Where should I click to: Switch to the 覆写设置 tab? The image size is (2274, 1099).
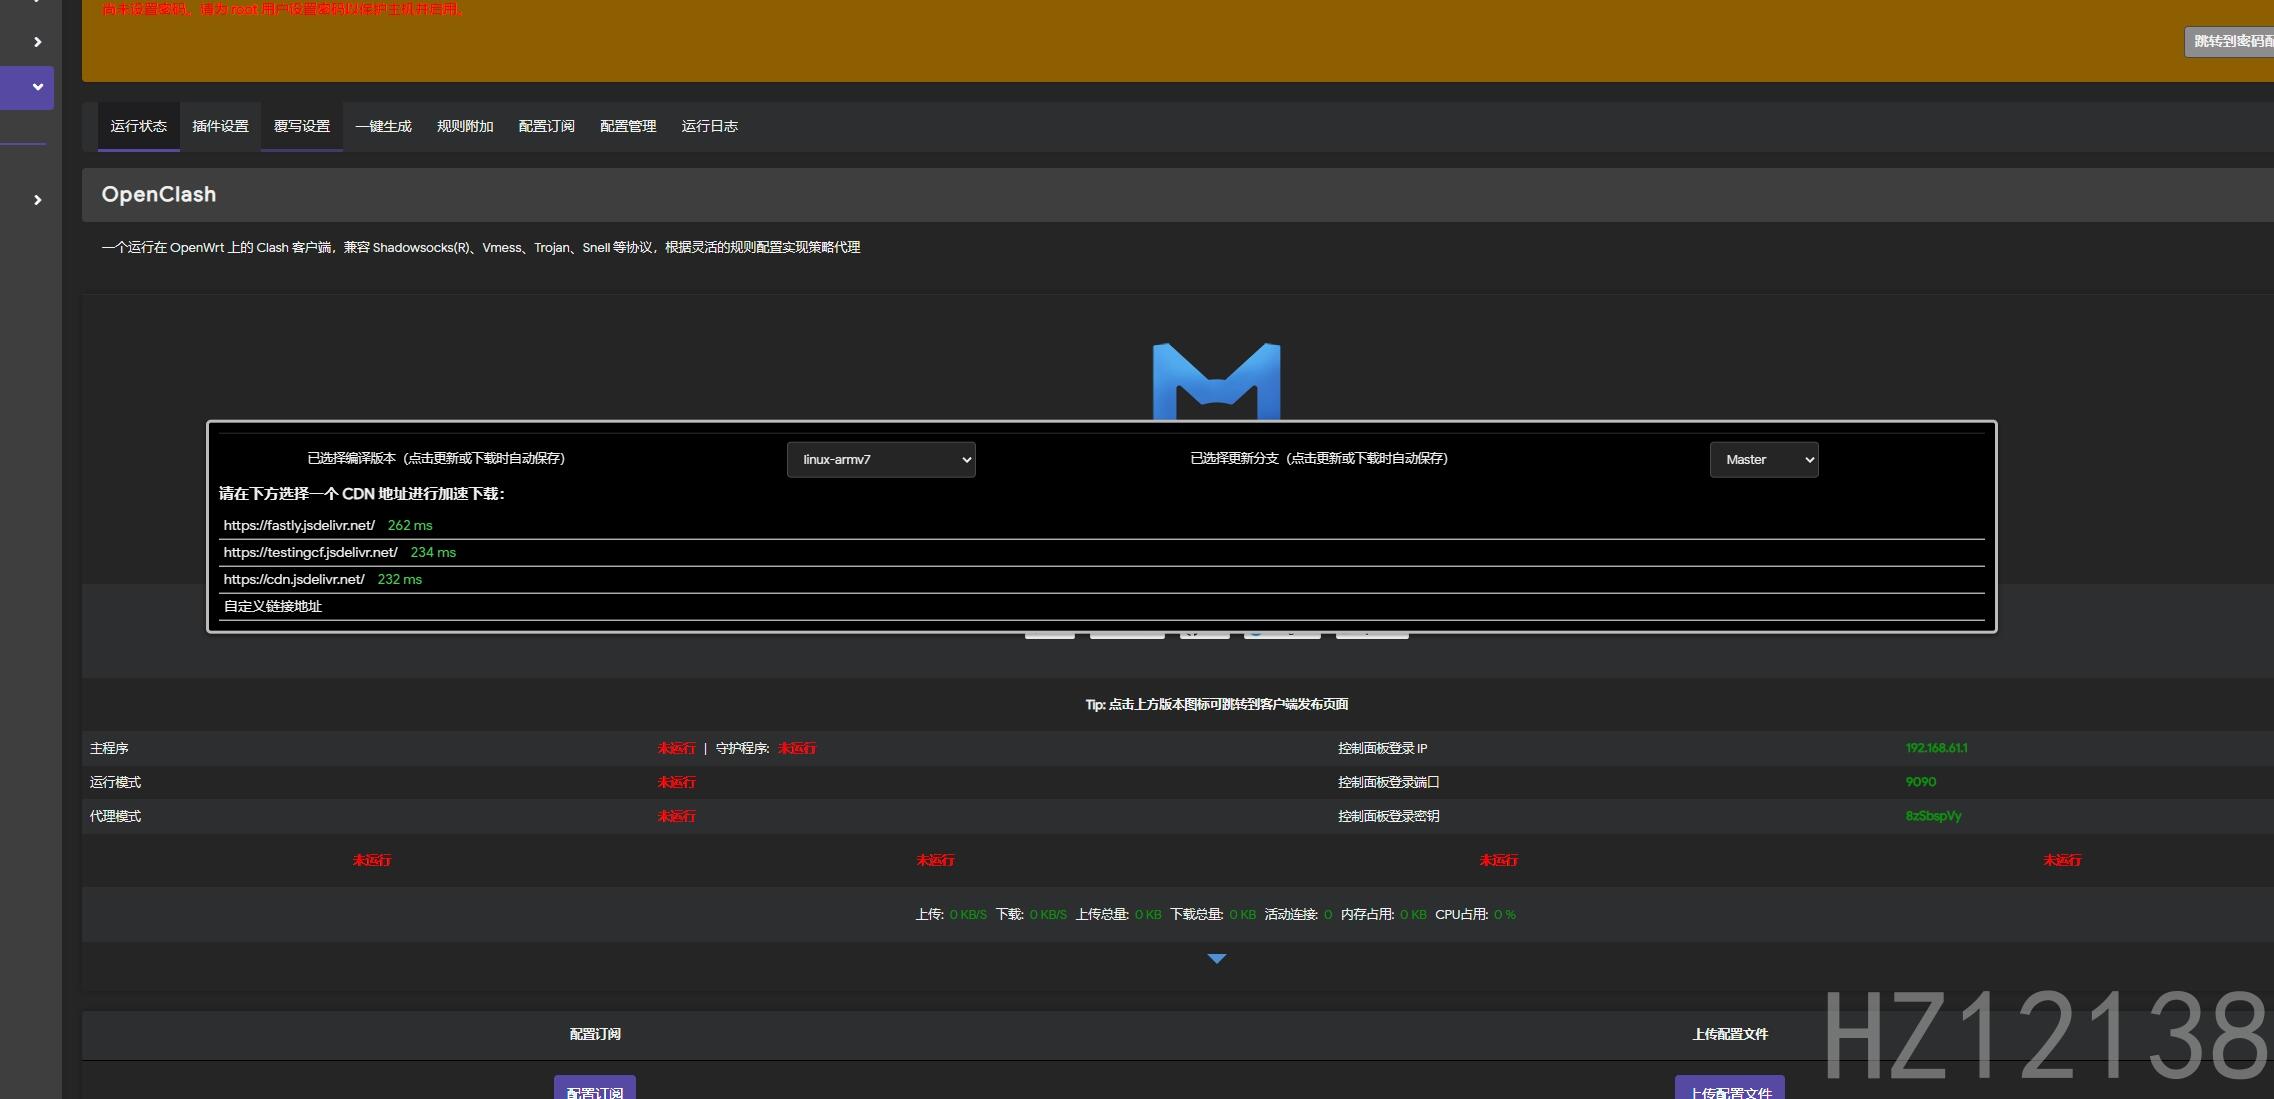[x=302, y=126]
